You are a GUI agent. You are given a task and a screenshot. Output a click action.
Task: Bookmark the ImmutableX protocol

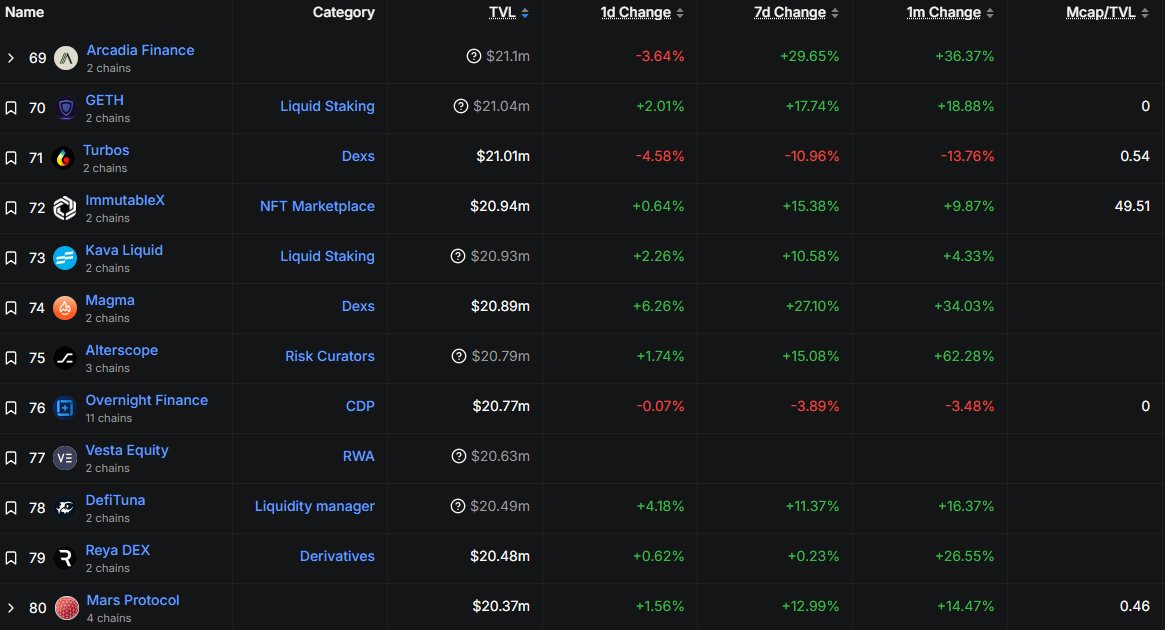[11, 208]
